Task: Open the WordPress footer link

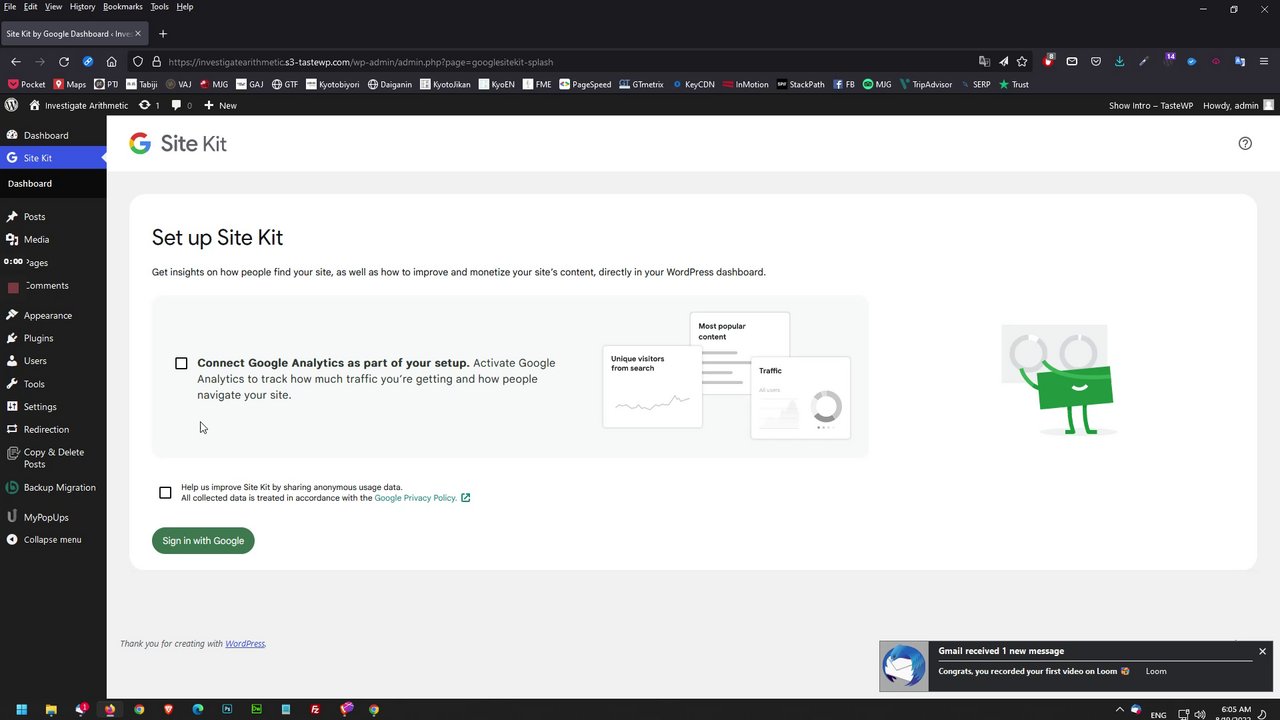Action: coord(245,644)
